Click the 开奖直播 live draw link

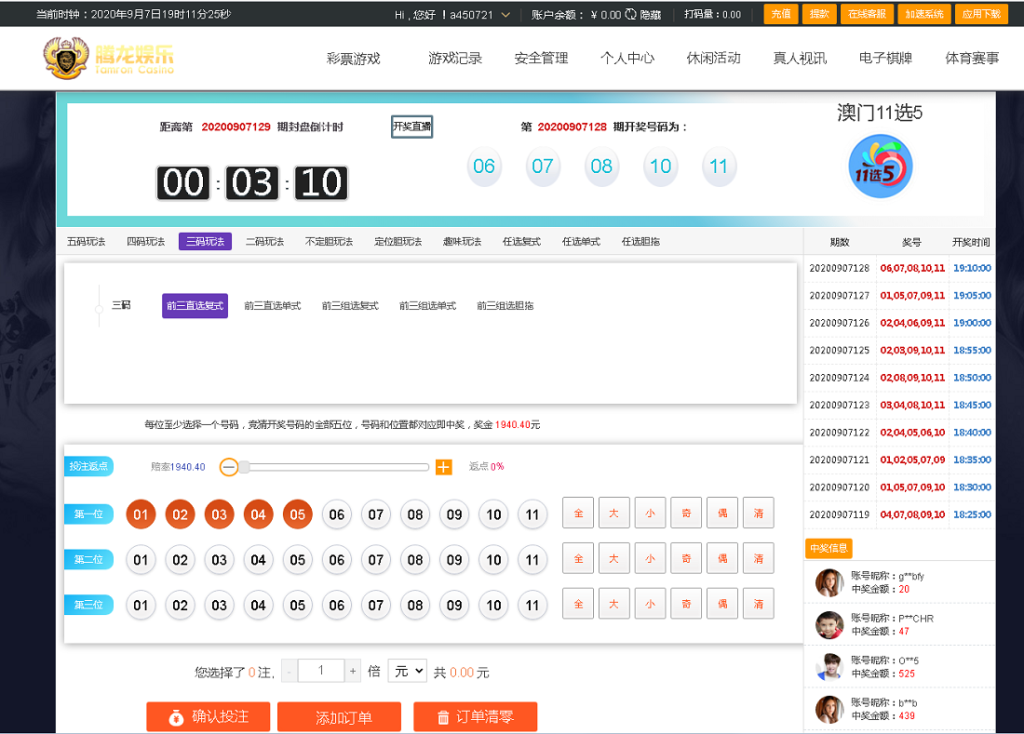pyautogui.click(x=411, y=128)
